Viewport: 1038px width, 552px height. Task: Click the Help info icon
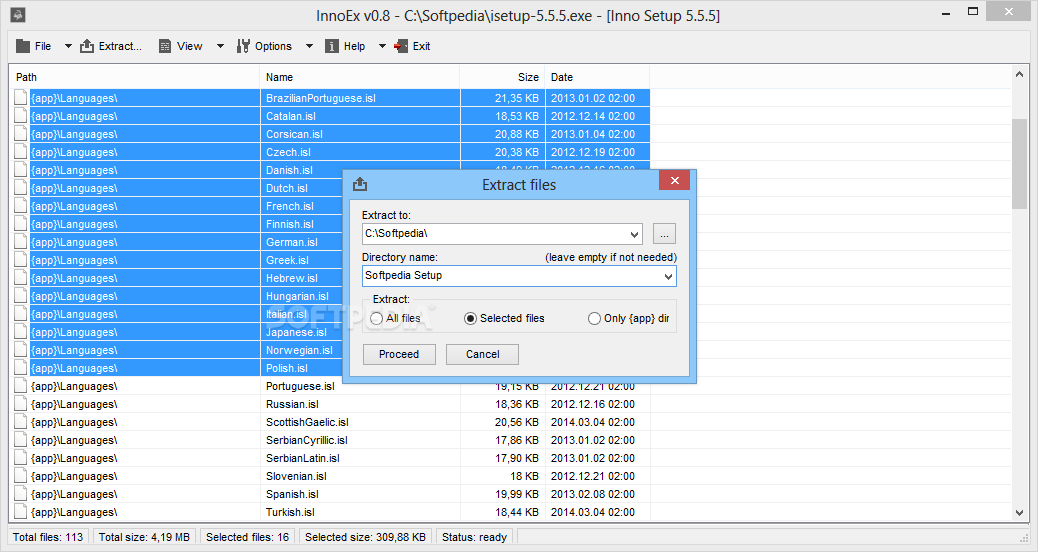coord(332,46)
